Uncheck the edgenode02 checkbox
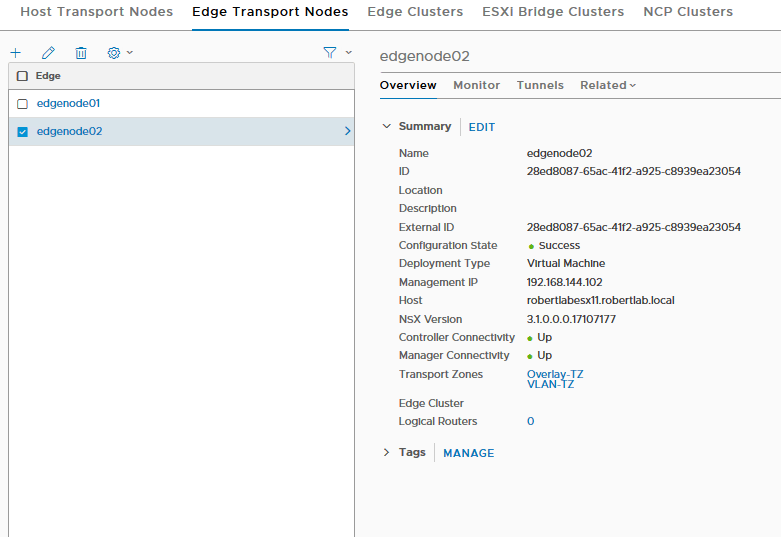 (22, 132)
